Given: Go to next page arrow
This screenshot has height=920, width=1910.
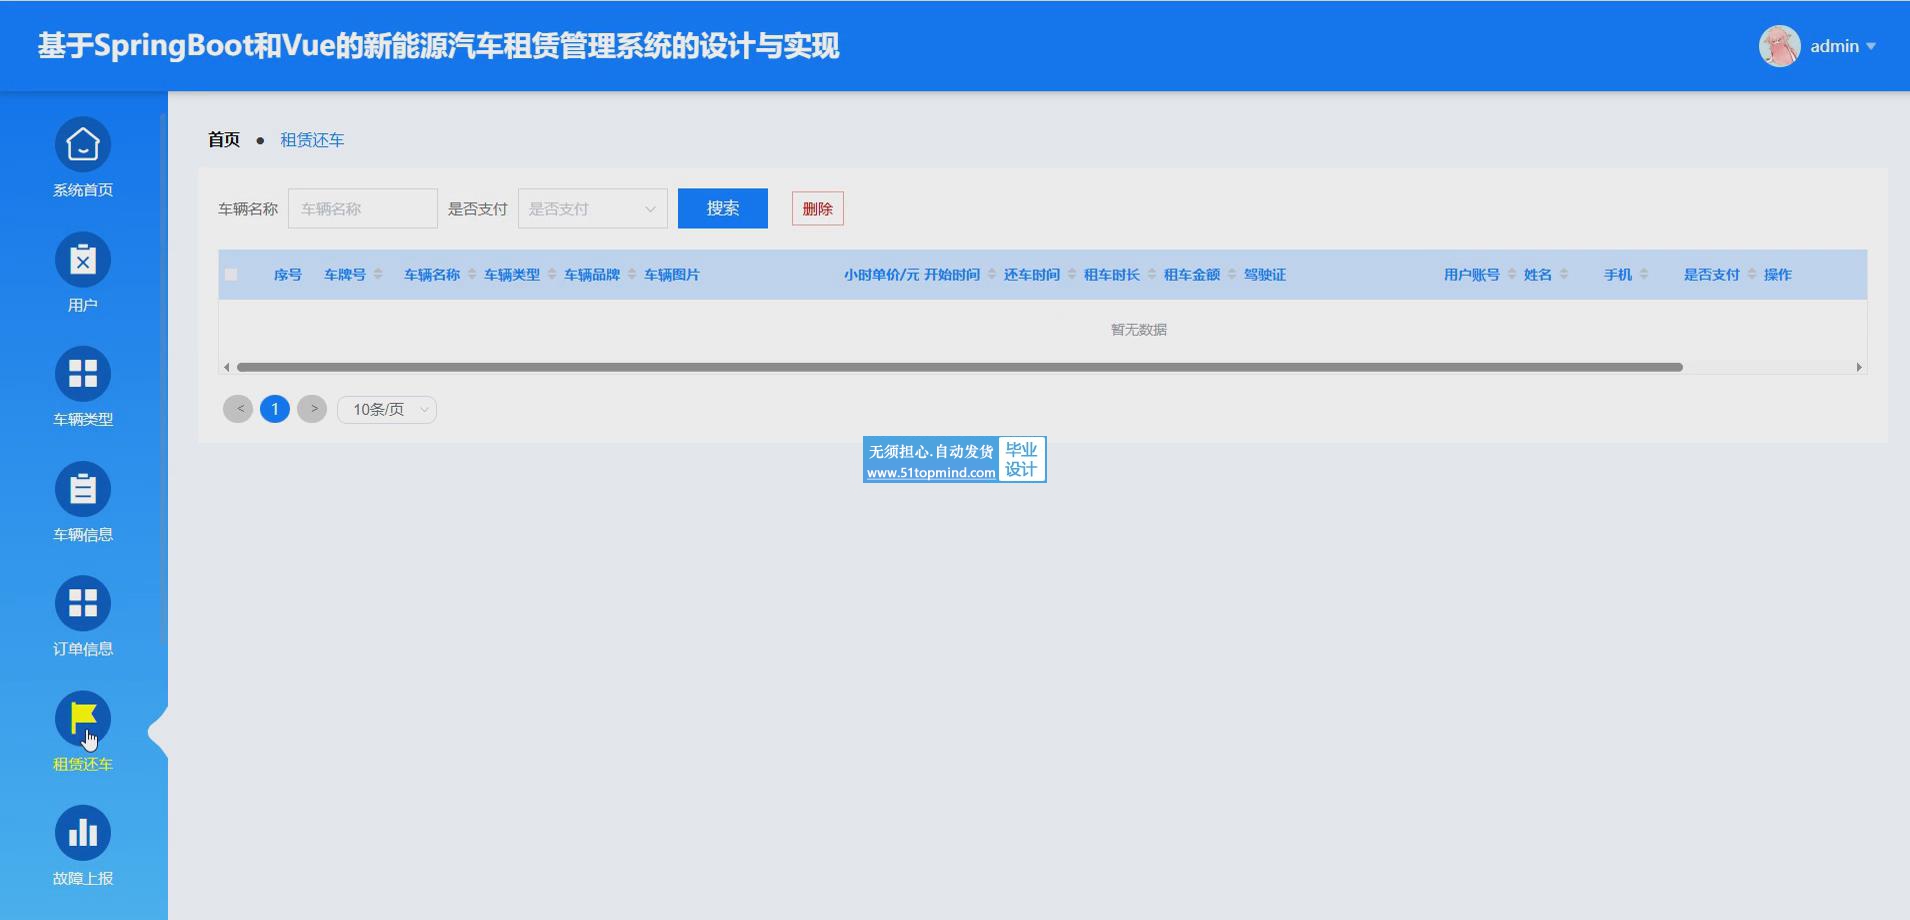Looking at the screenshot, I should click(x=313, y=409).
